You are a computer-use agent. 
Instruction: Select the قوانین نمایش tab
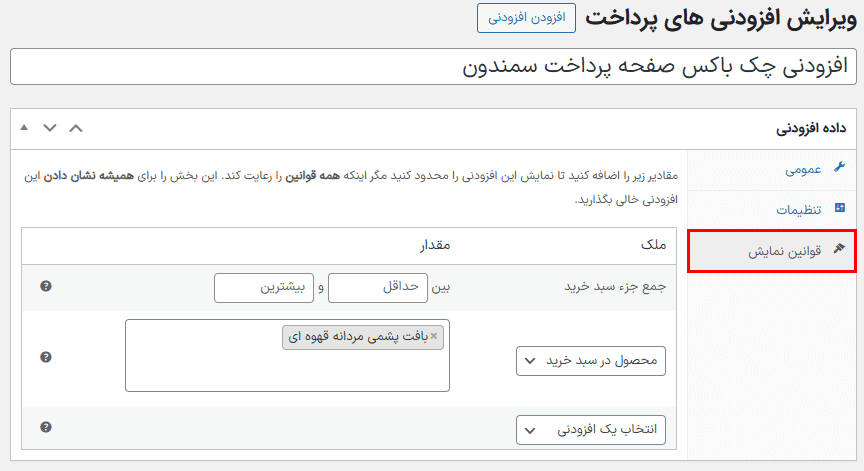tap(771, 251)
